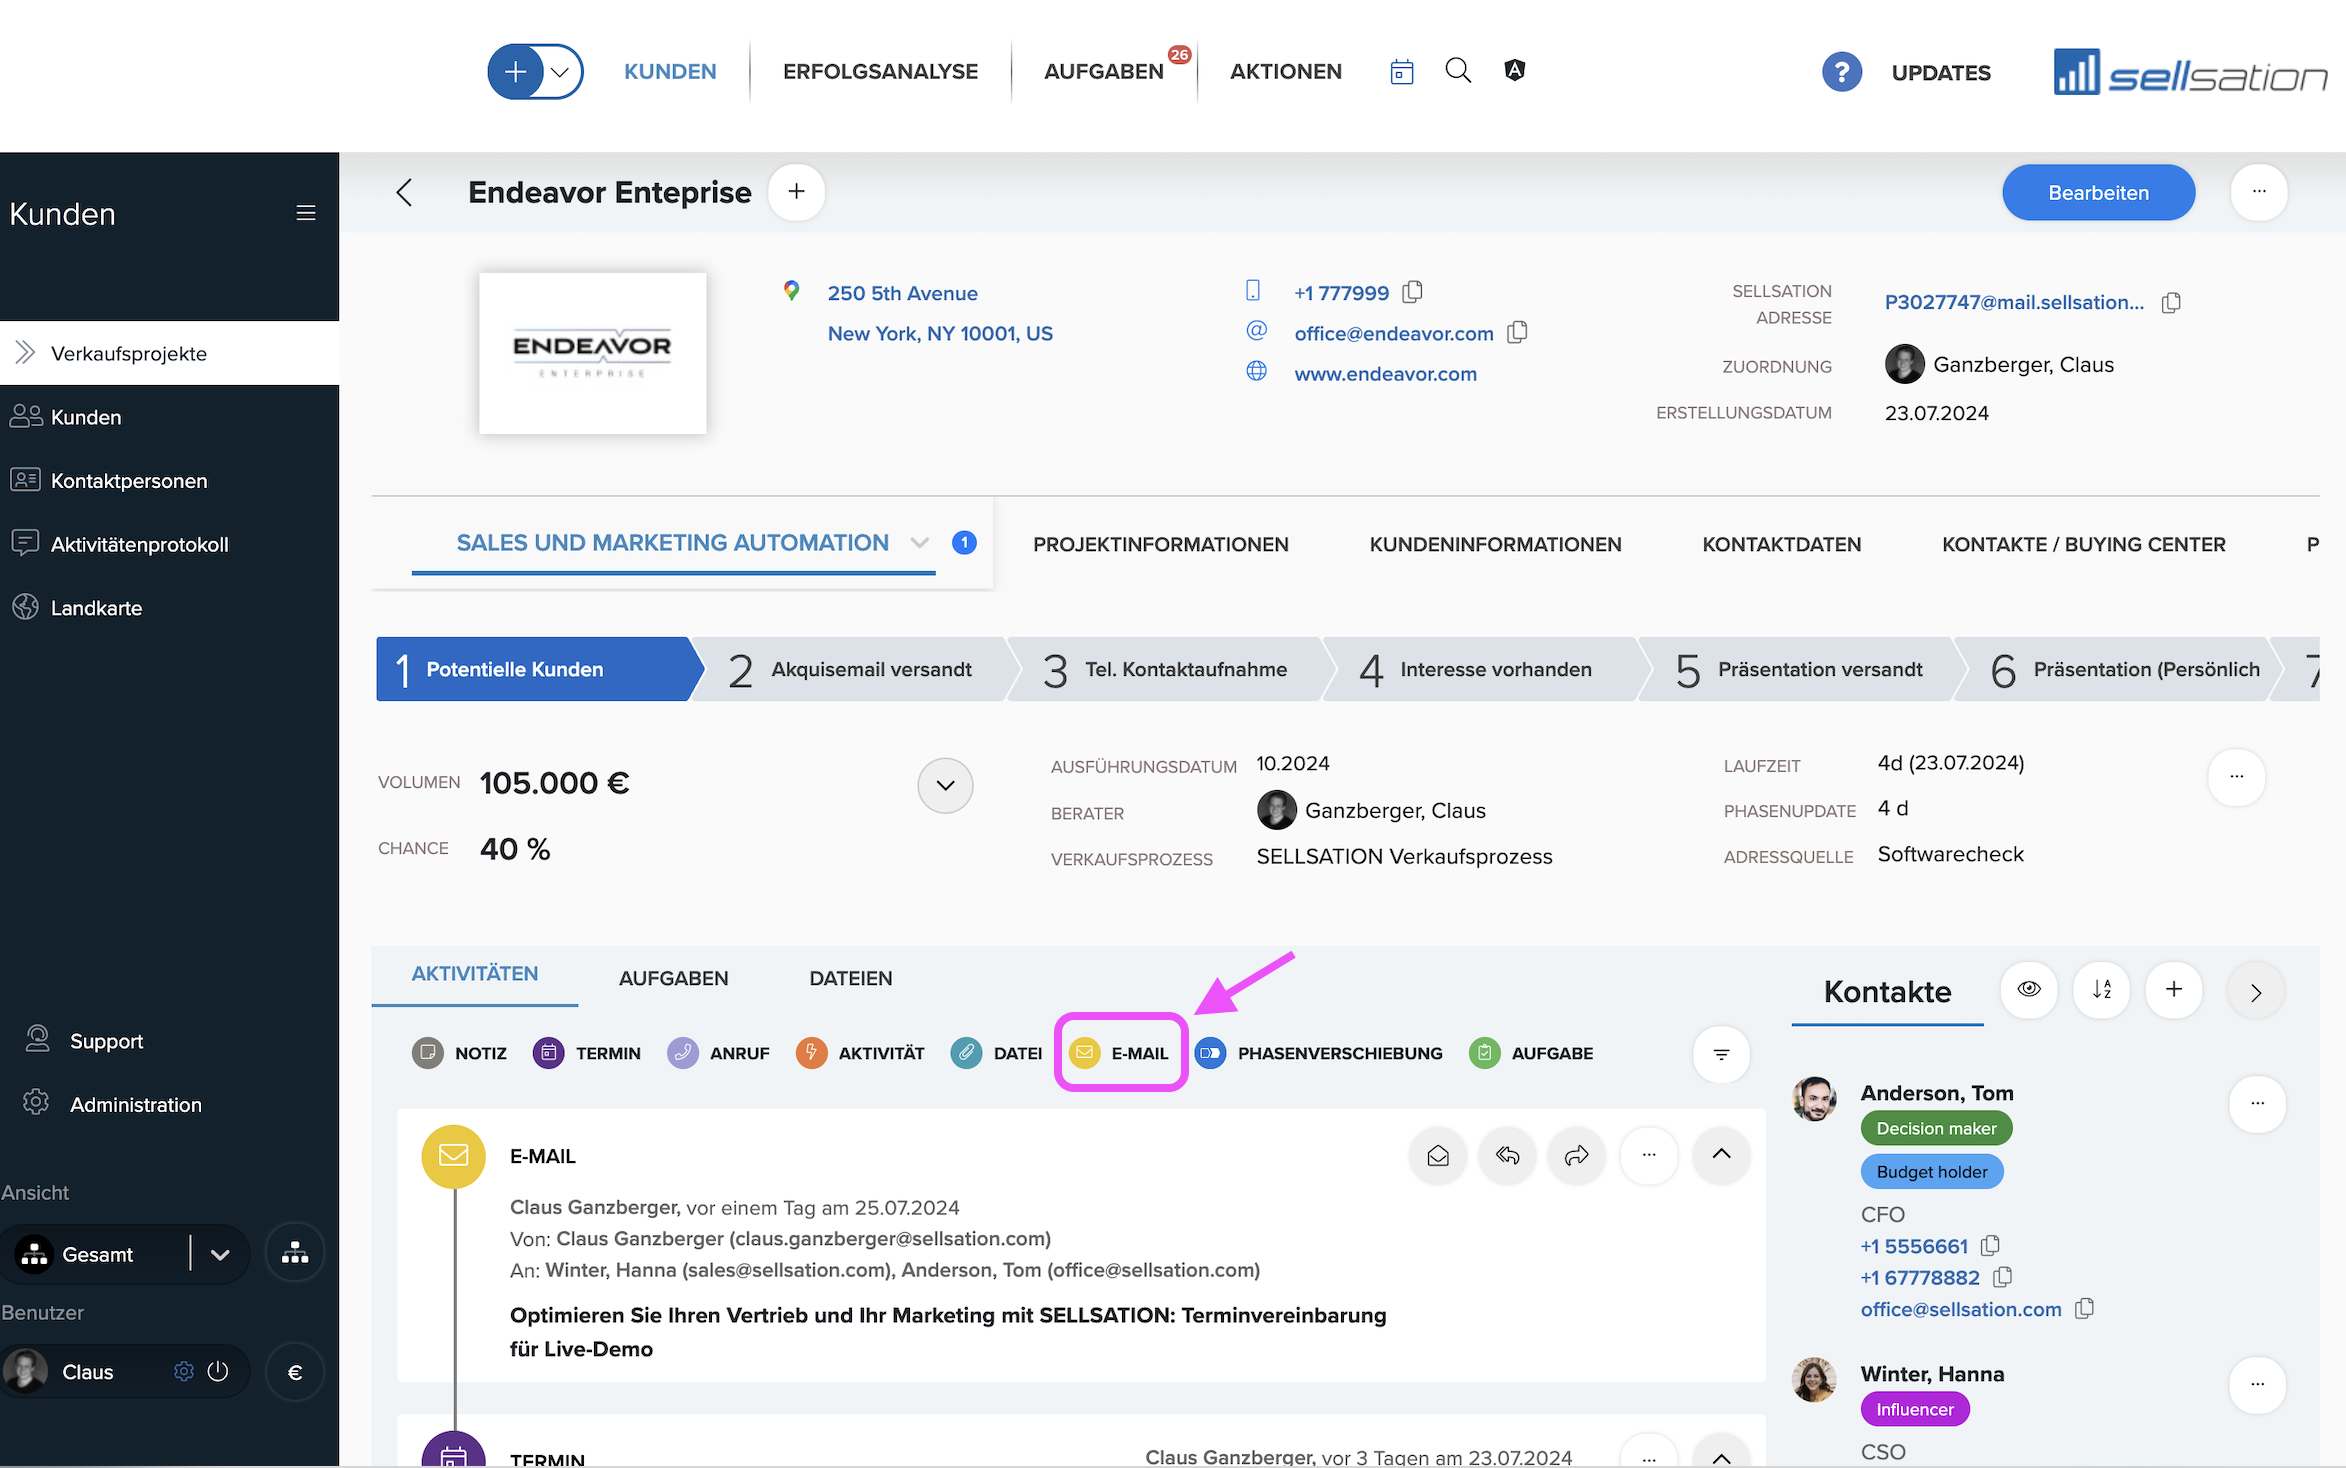
Task: Reply all to the e-mail activity
Action: (1508, 1156)
